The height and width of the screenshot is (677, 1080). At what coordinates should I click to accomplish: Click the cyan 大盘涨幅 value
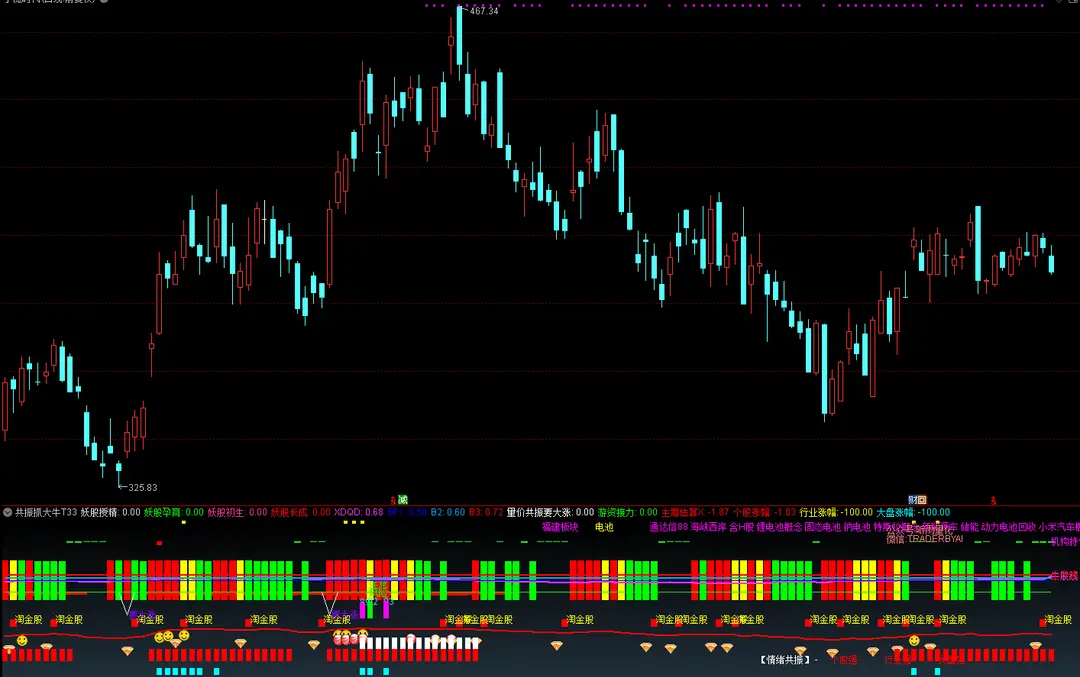click(x=913, y=512)
